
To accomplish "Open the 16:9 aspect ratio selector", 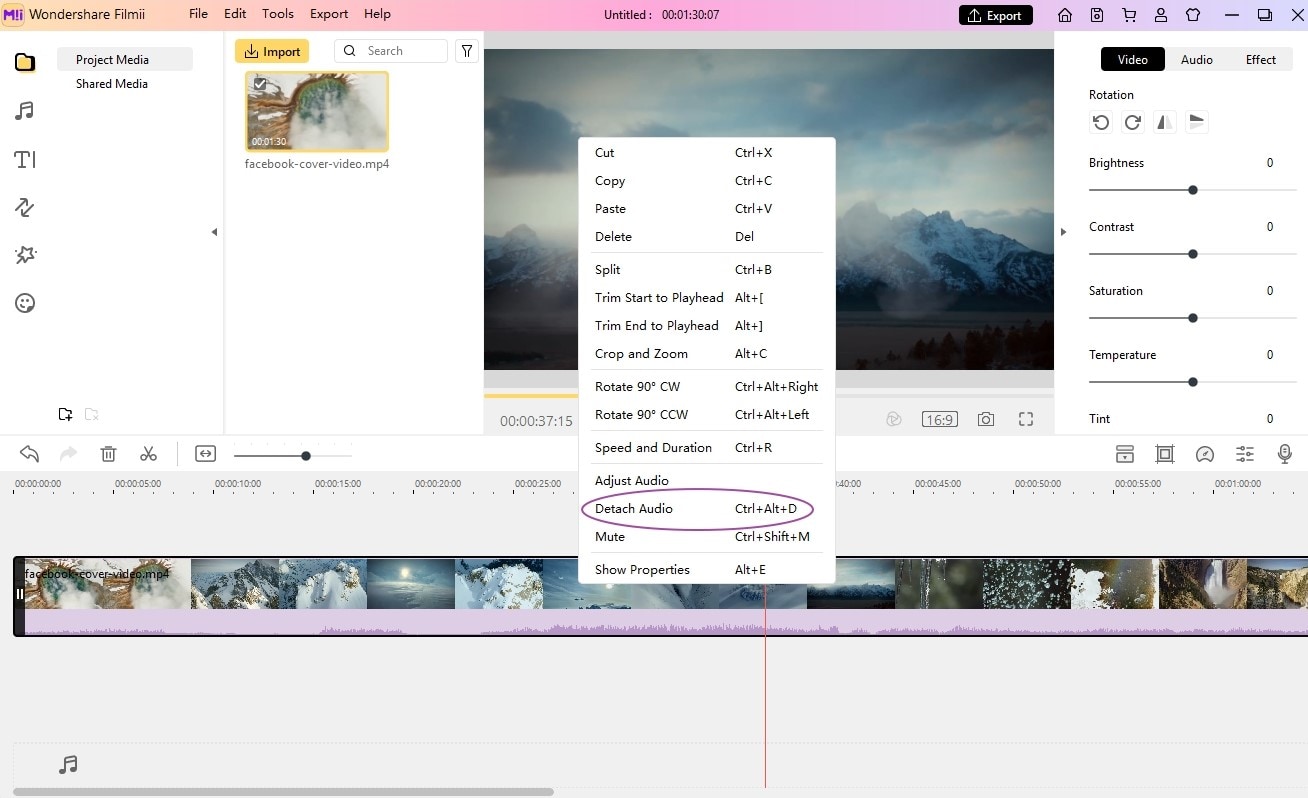I will point(939,420).
